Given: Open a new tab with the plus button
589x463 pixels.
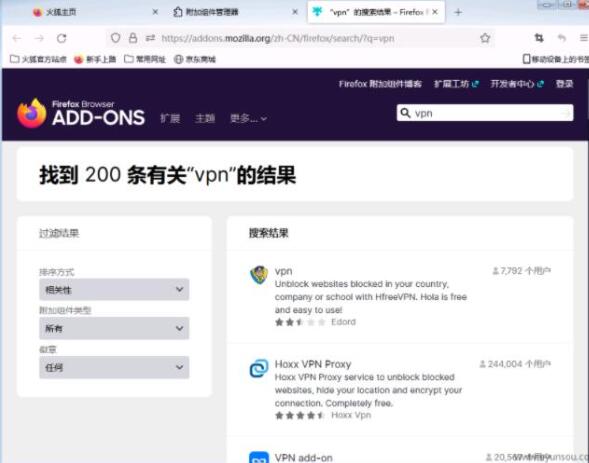Looking at the screenshot, I should tap(458, 12).
